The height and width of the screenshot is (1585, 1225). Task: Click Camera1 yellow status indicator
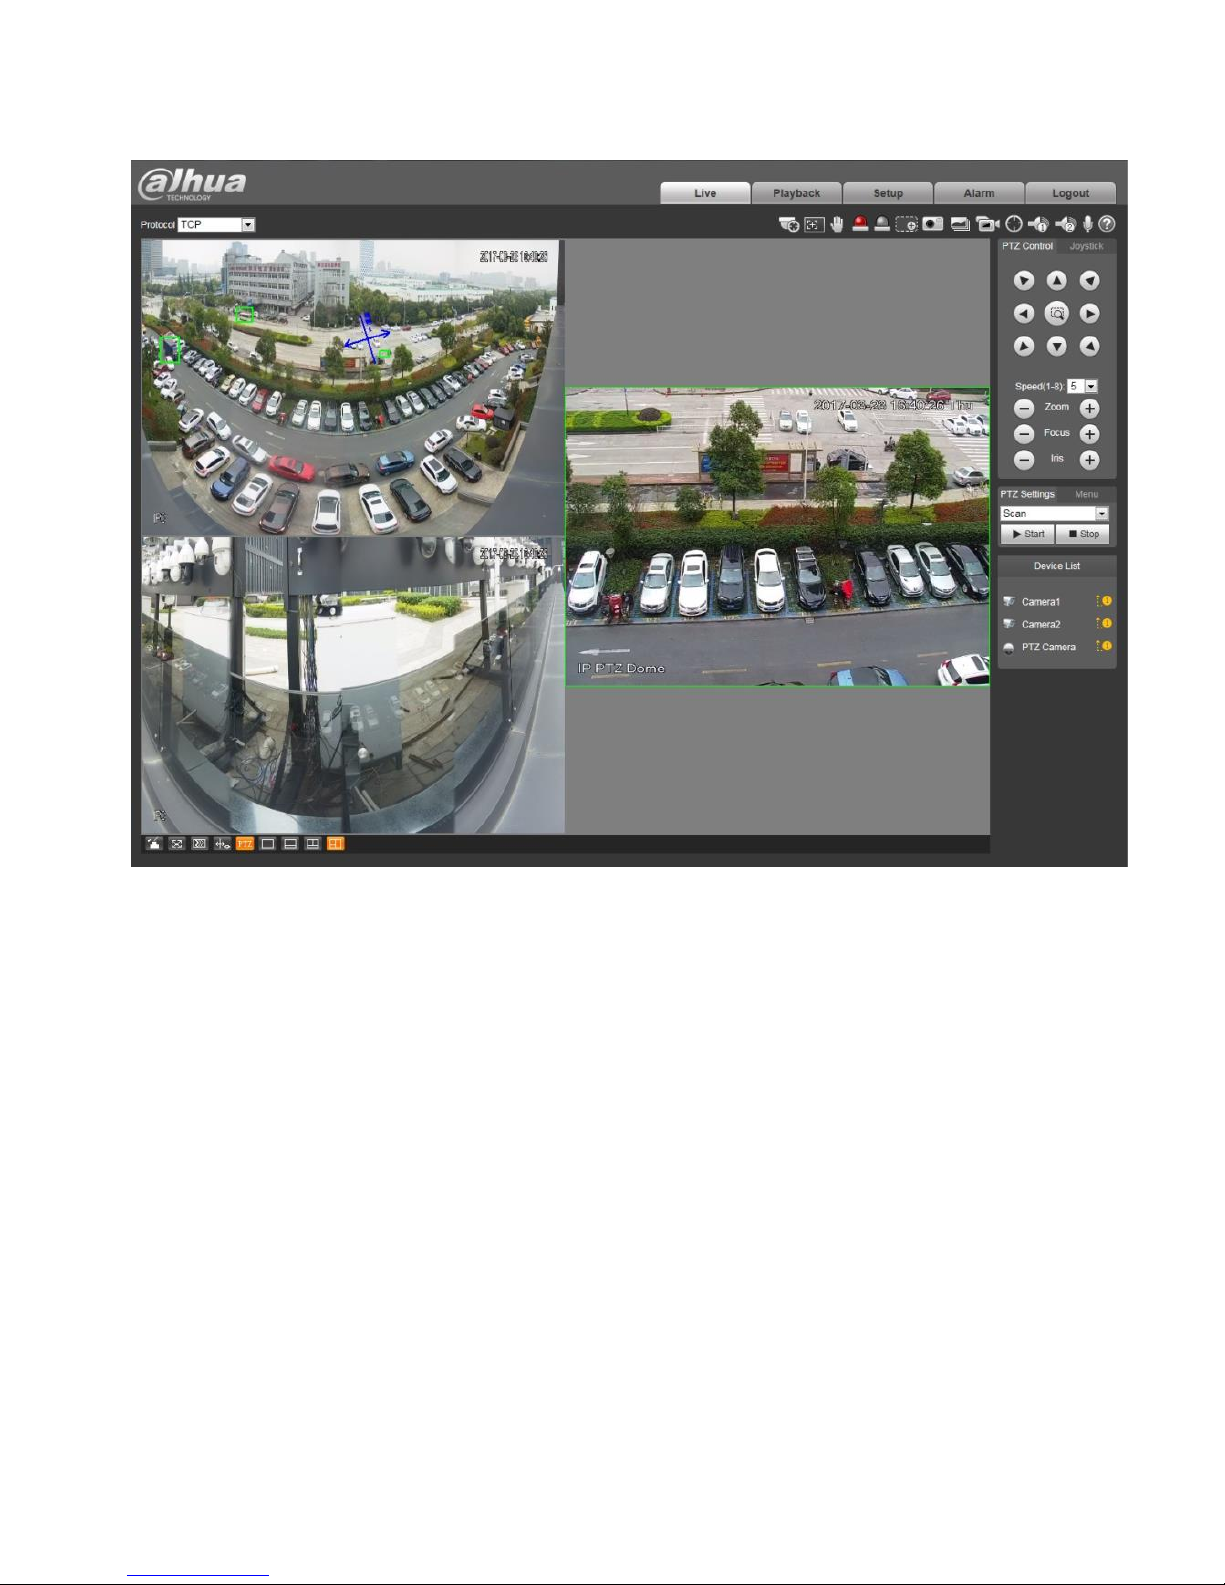click(x=1105, y=601)
